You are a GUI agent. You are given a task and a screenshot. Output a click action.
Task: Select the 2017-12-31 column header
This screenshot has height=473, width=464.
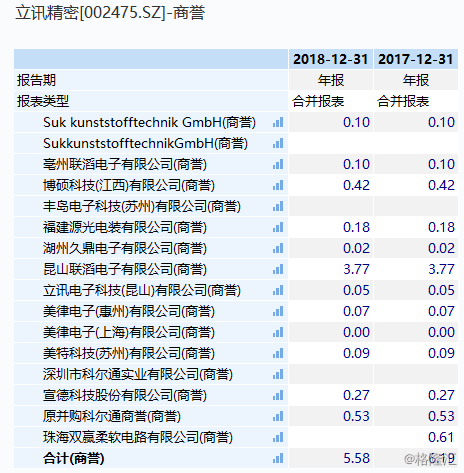click(x=416, y=59)
